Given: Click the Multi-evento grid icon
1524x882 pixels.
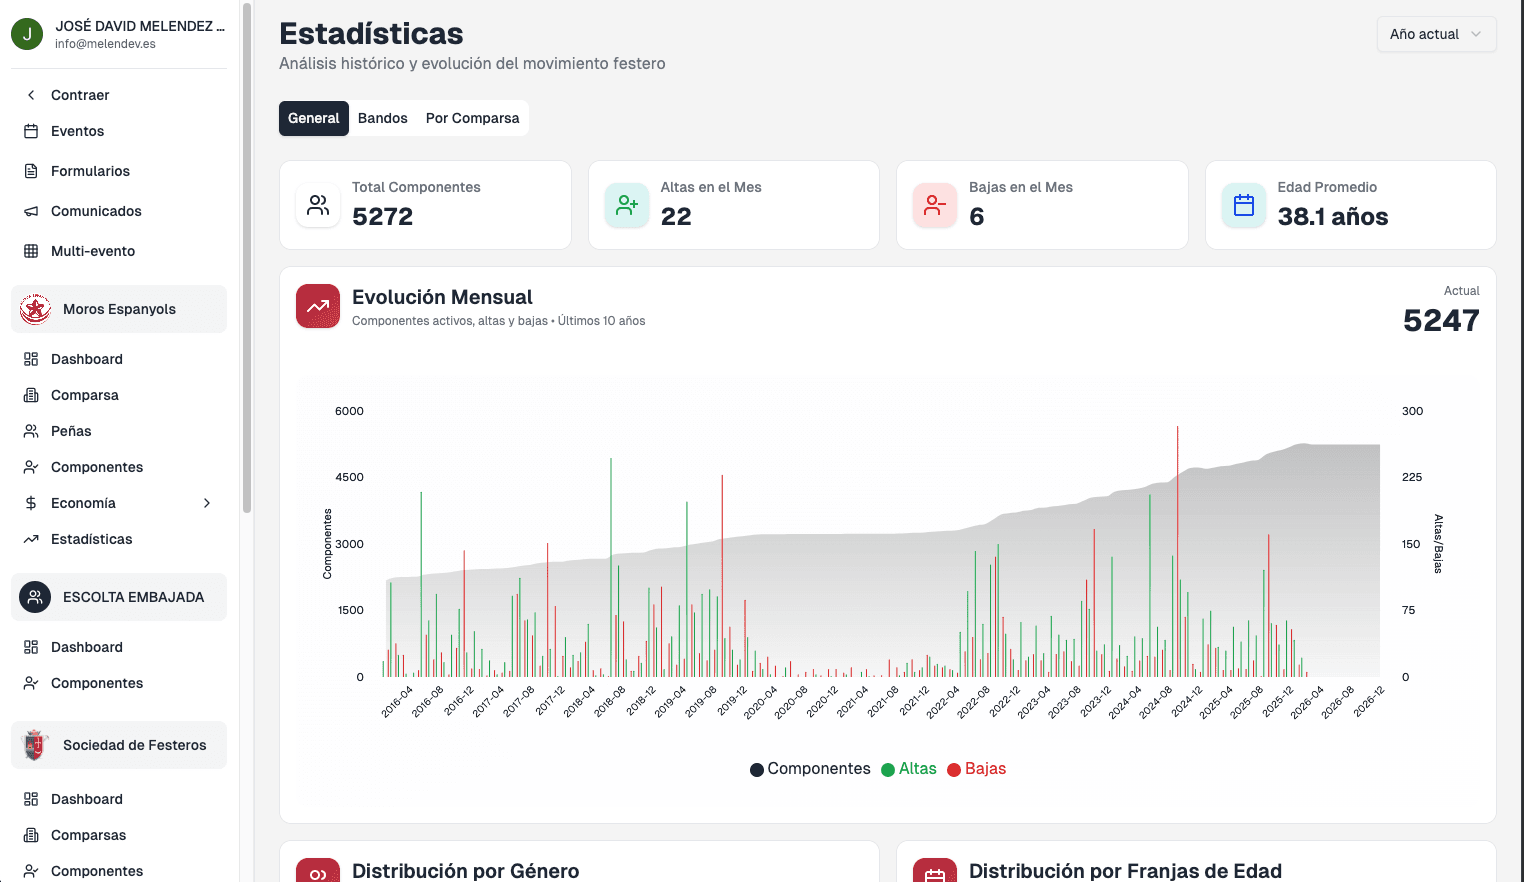Looking at the screenshot, I should (x=31, y=251).
